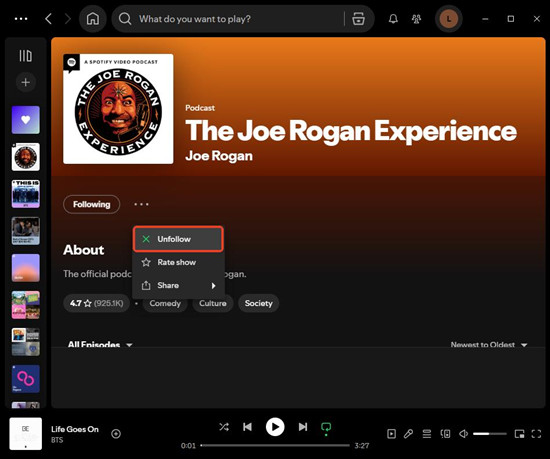Viewport: 550px width, 459px height.
Task: Open more options three-dot menu for podcast
Action: (x=141, y=204)
